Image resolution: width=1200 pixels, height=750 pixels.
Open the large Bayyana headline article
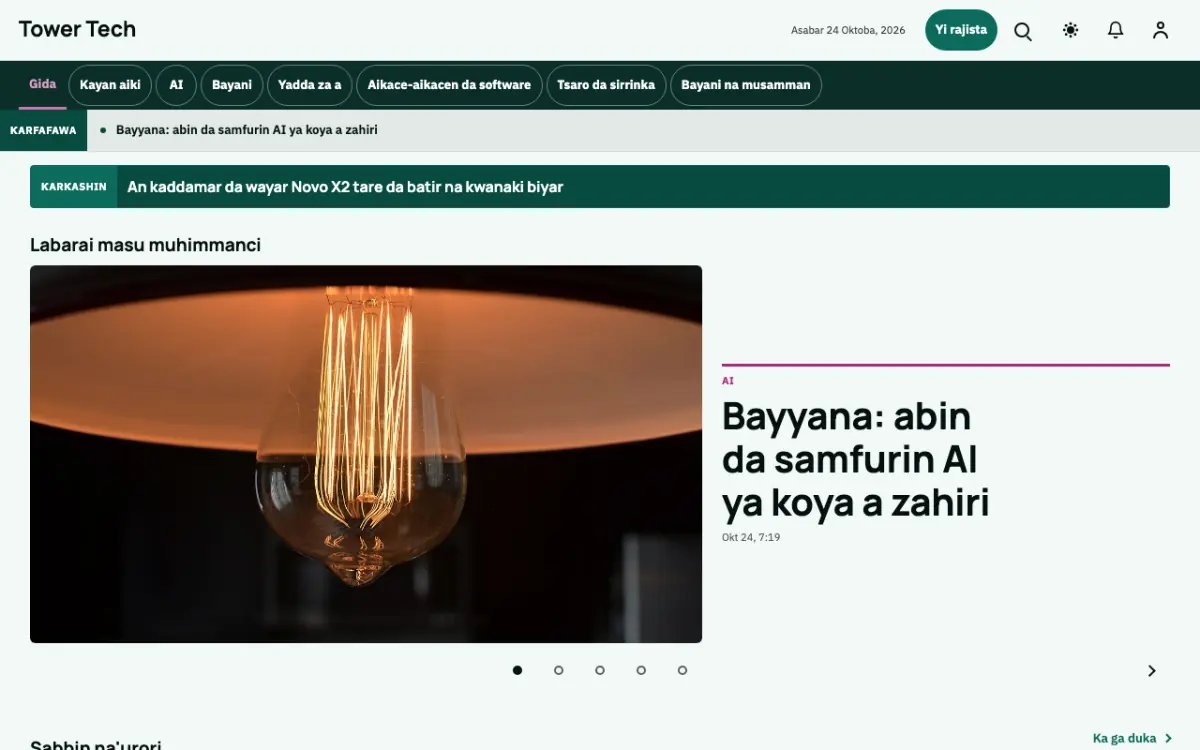pyautogui.click(x=855, y=459)
